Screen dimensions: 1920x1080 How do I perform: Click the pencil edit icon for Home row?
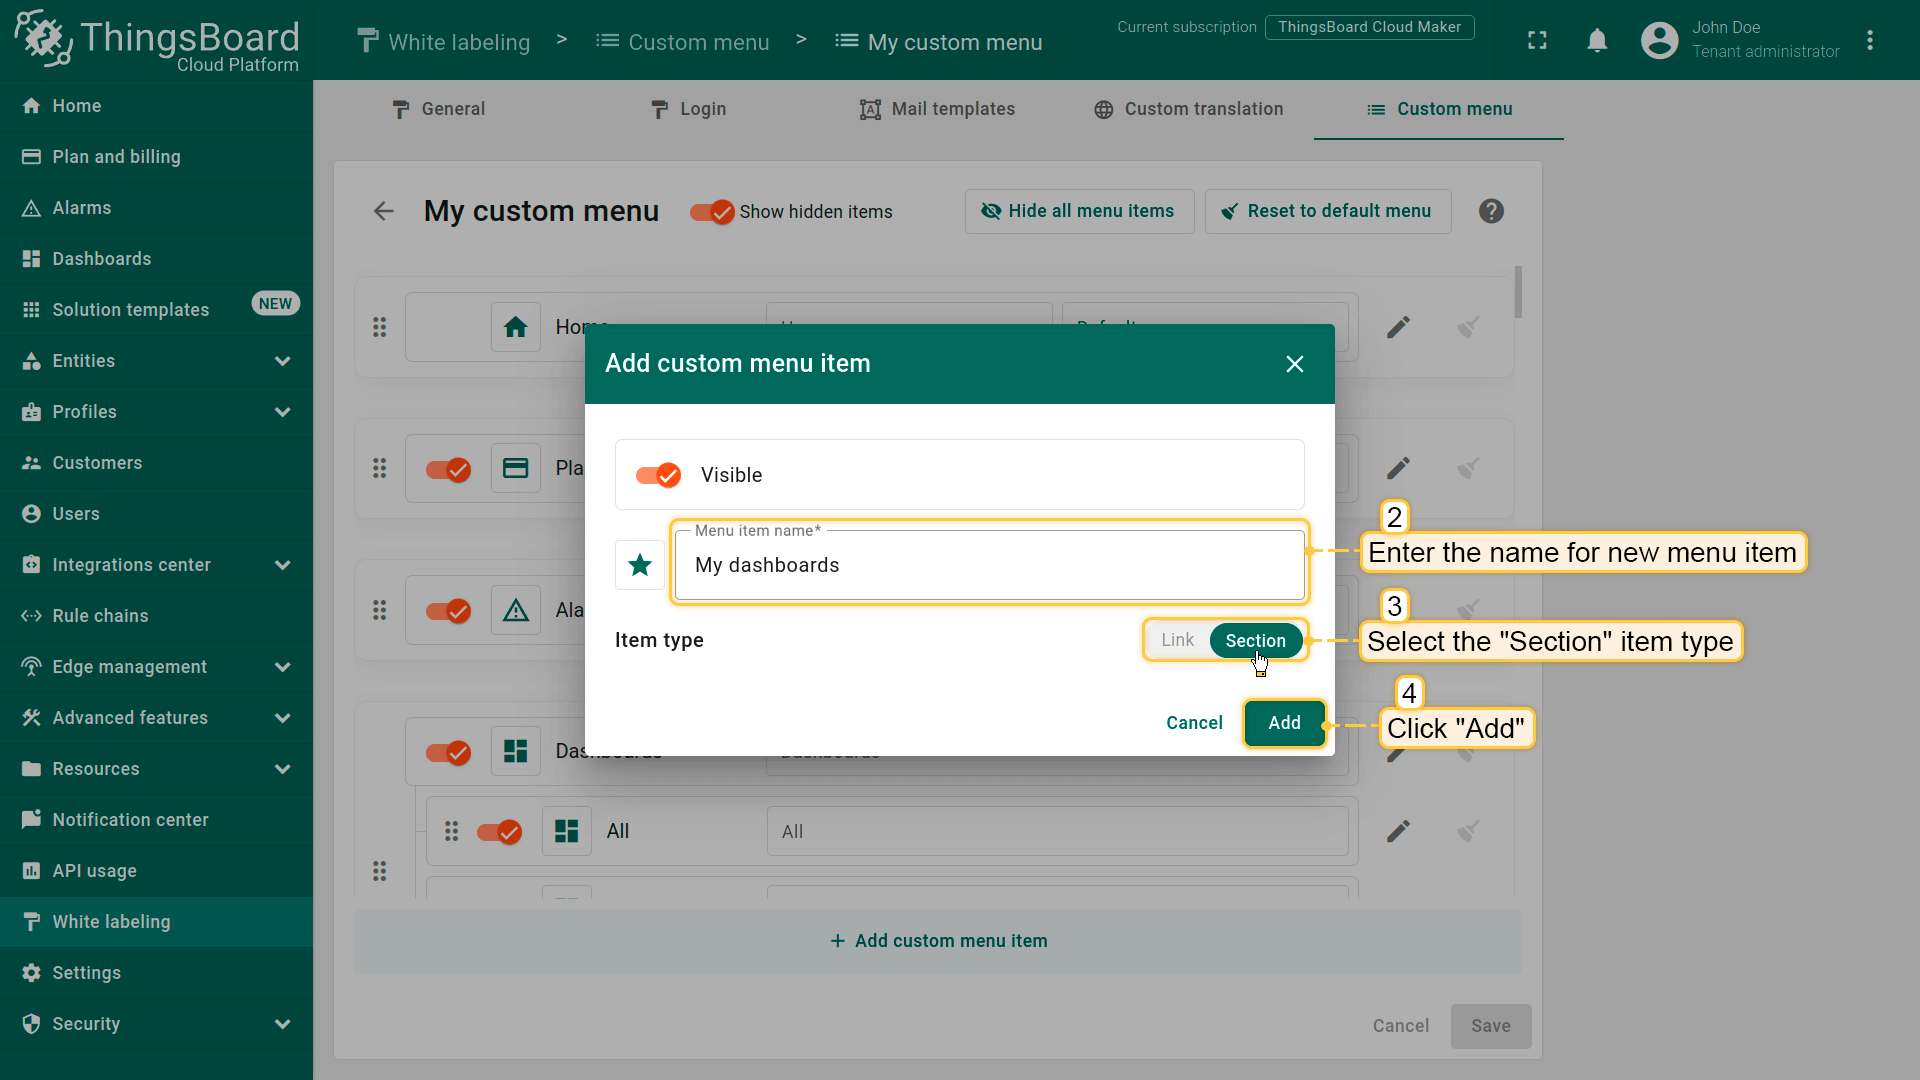pos(1398,327)
